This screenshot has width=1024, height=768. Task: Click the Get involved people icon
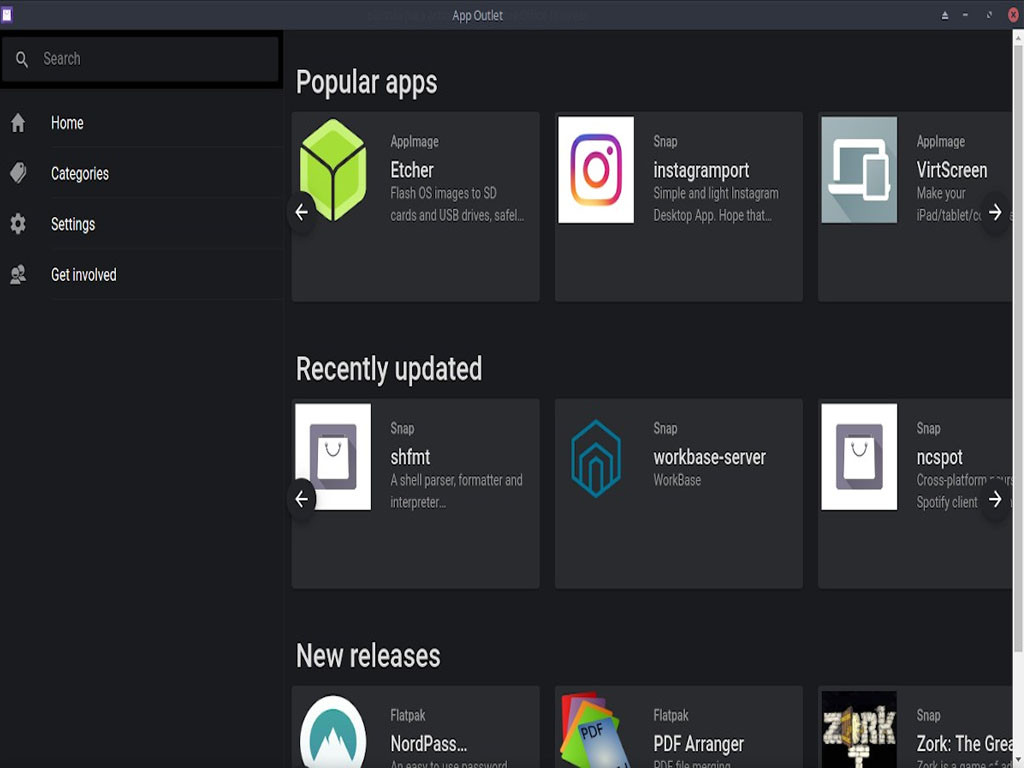[18, 274]
